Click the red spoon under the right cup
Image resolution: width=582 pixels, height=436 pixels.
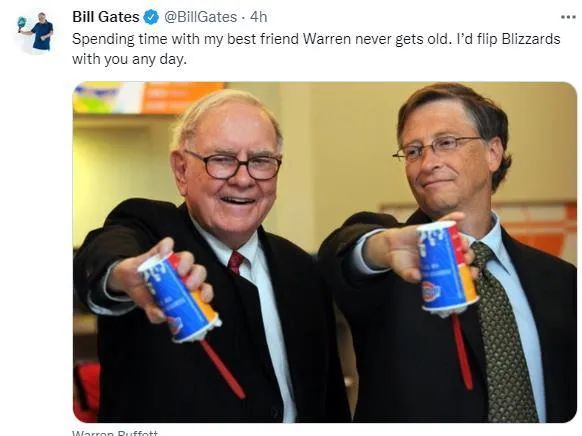[462, 352]
